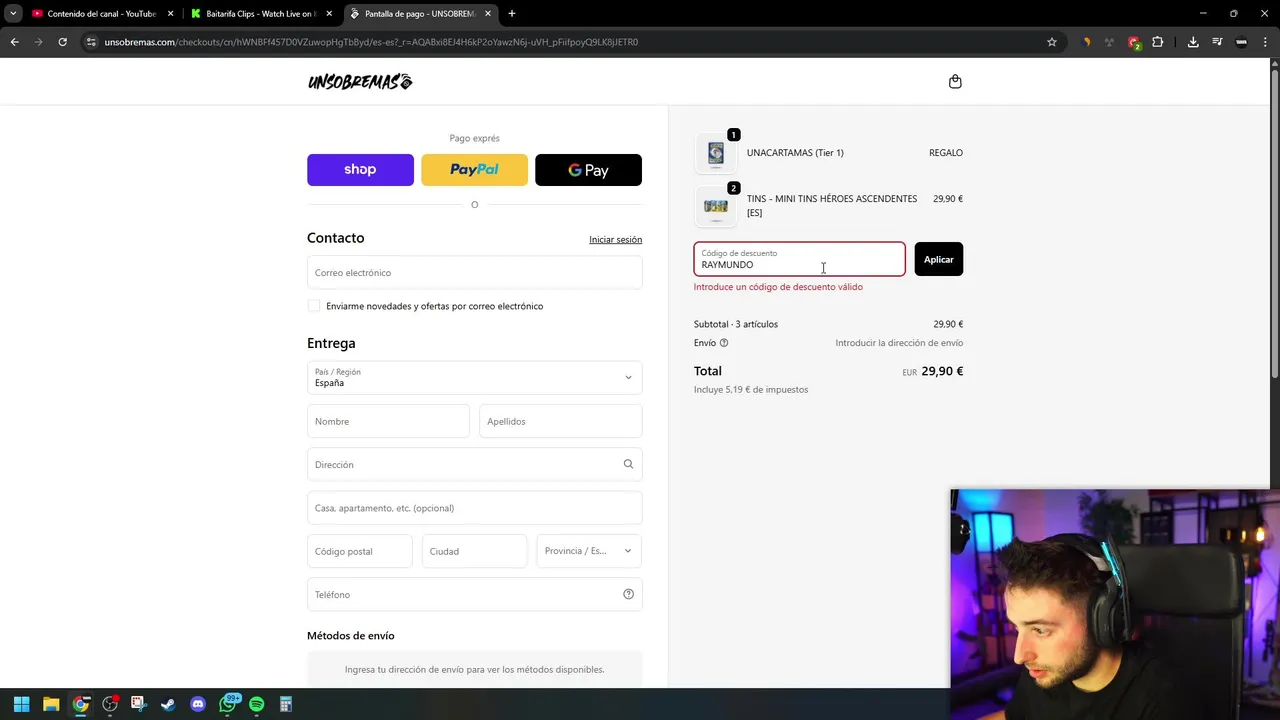Image resolution: width=1280 pixels, height=720 pixels.
Task: Open Chrome downloads icon
Action: [1193, 42]
